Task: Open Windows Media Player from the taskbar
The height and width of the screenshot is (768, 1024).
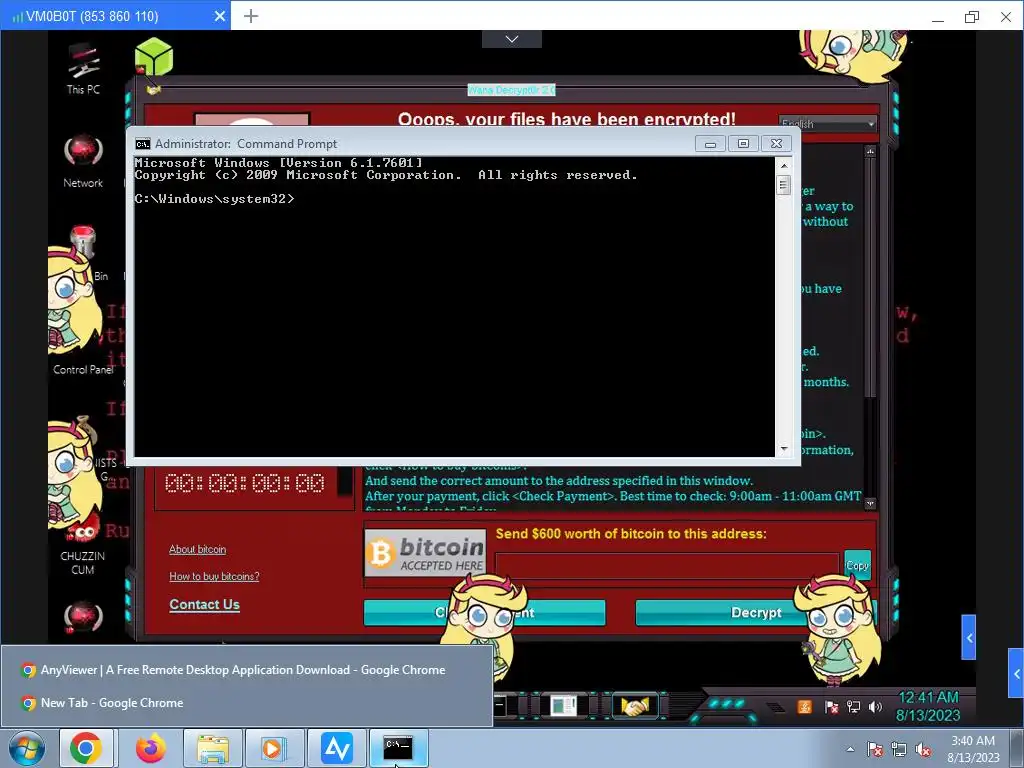Action: [x=273, y=748]
